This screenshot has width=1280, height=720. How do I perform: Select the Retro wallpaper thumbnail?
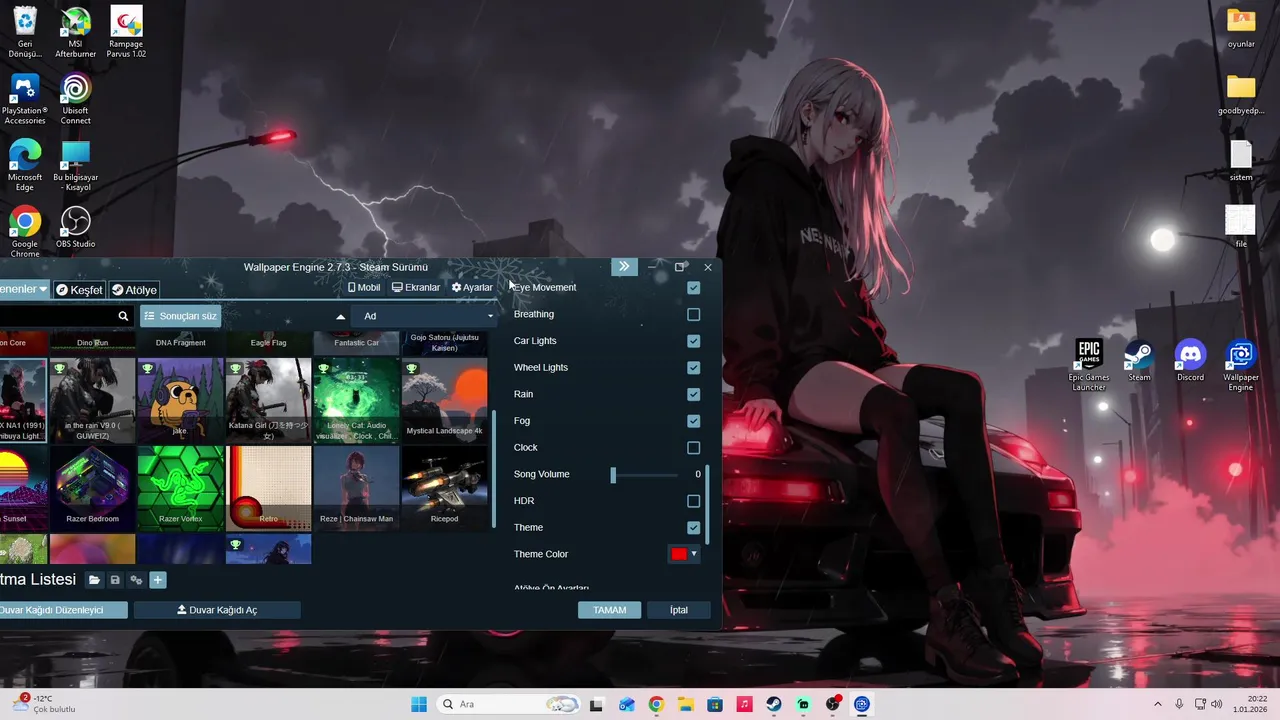point(269,488)
